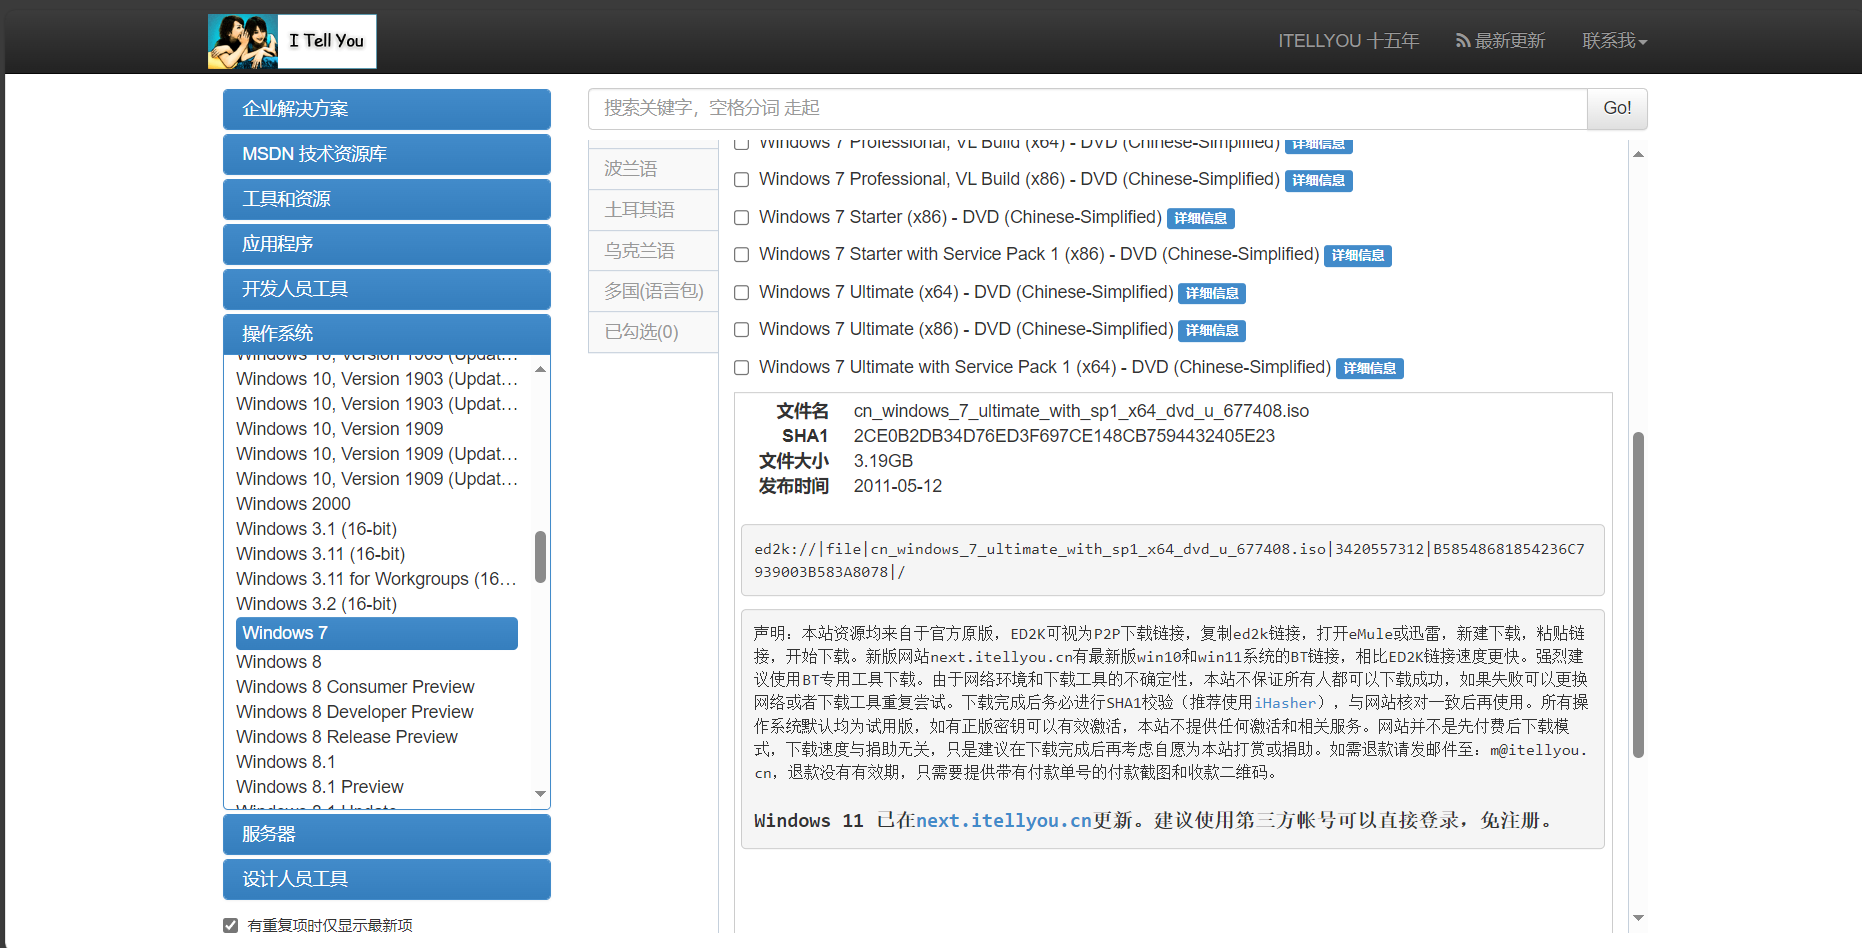The image size is (1862, 948).
Task: Click the OS list scroll down arrow
Action: tap(540, 794)
